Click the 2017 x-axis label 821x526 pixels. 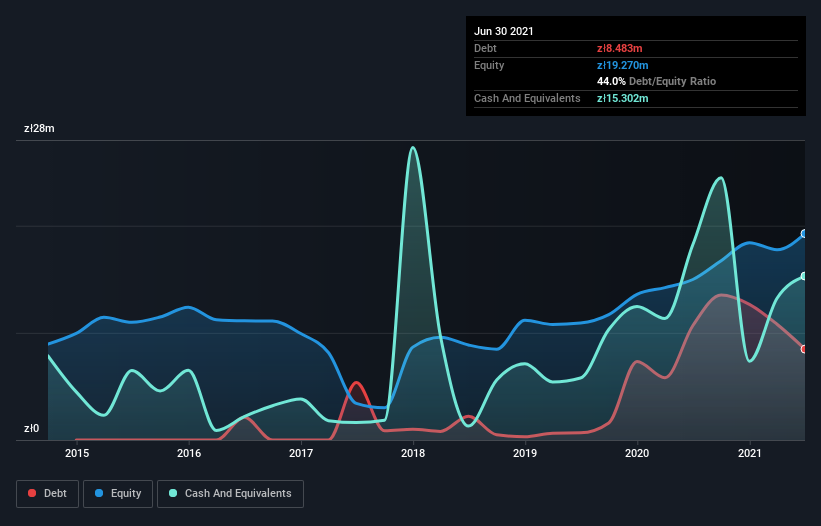click(x=301, y=453)
